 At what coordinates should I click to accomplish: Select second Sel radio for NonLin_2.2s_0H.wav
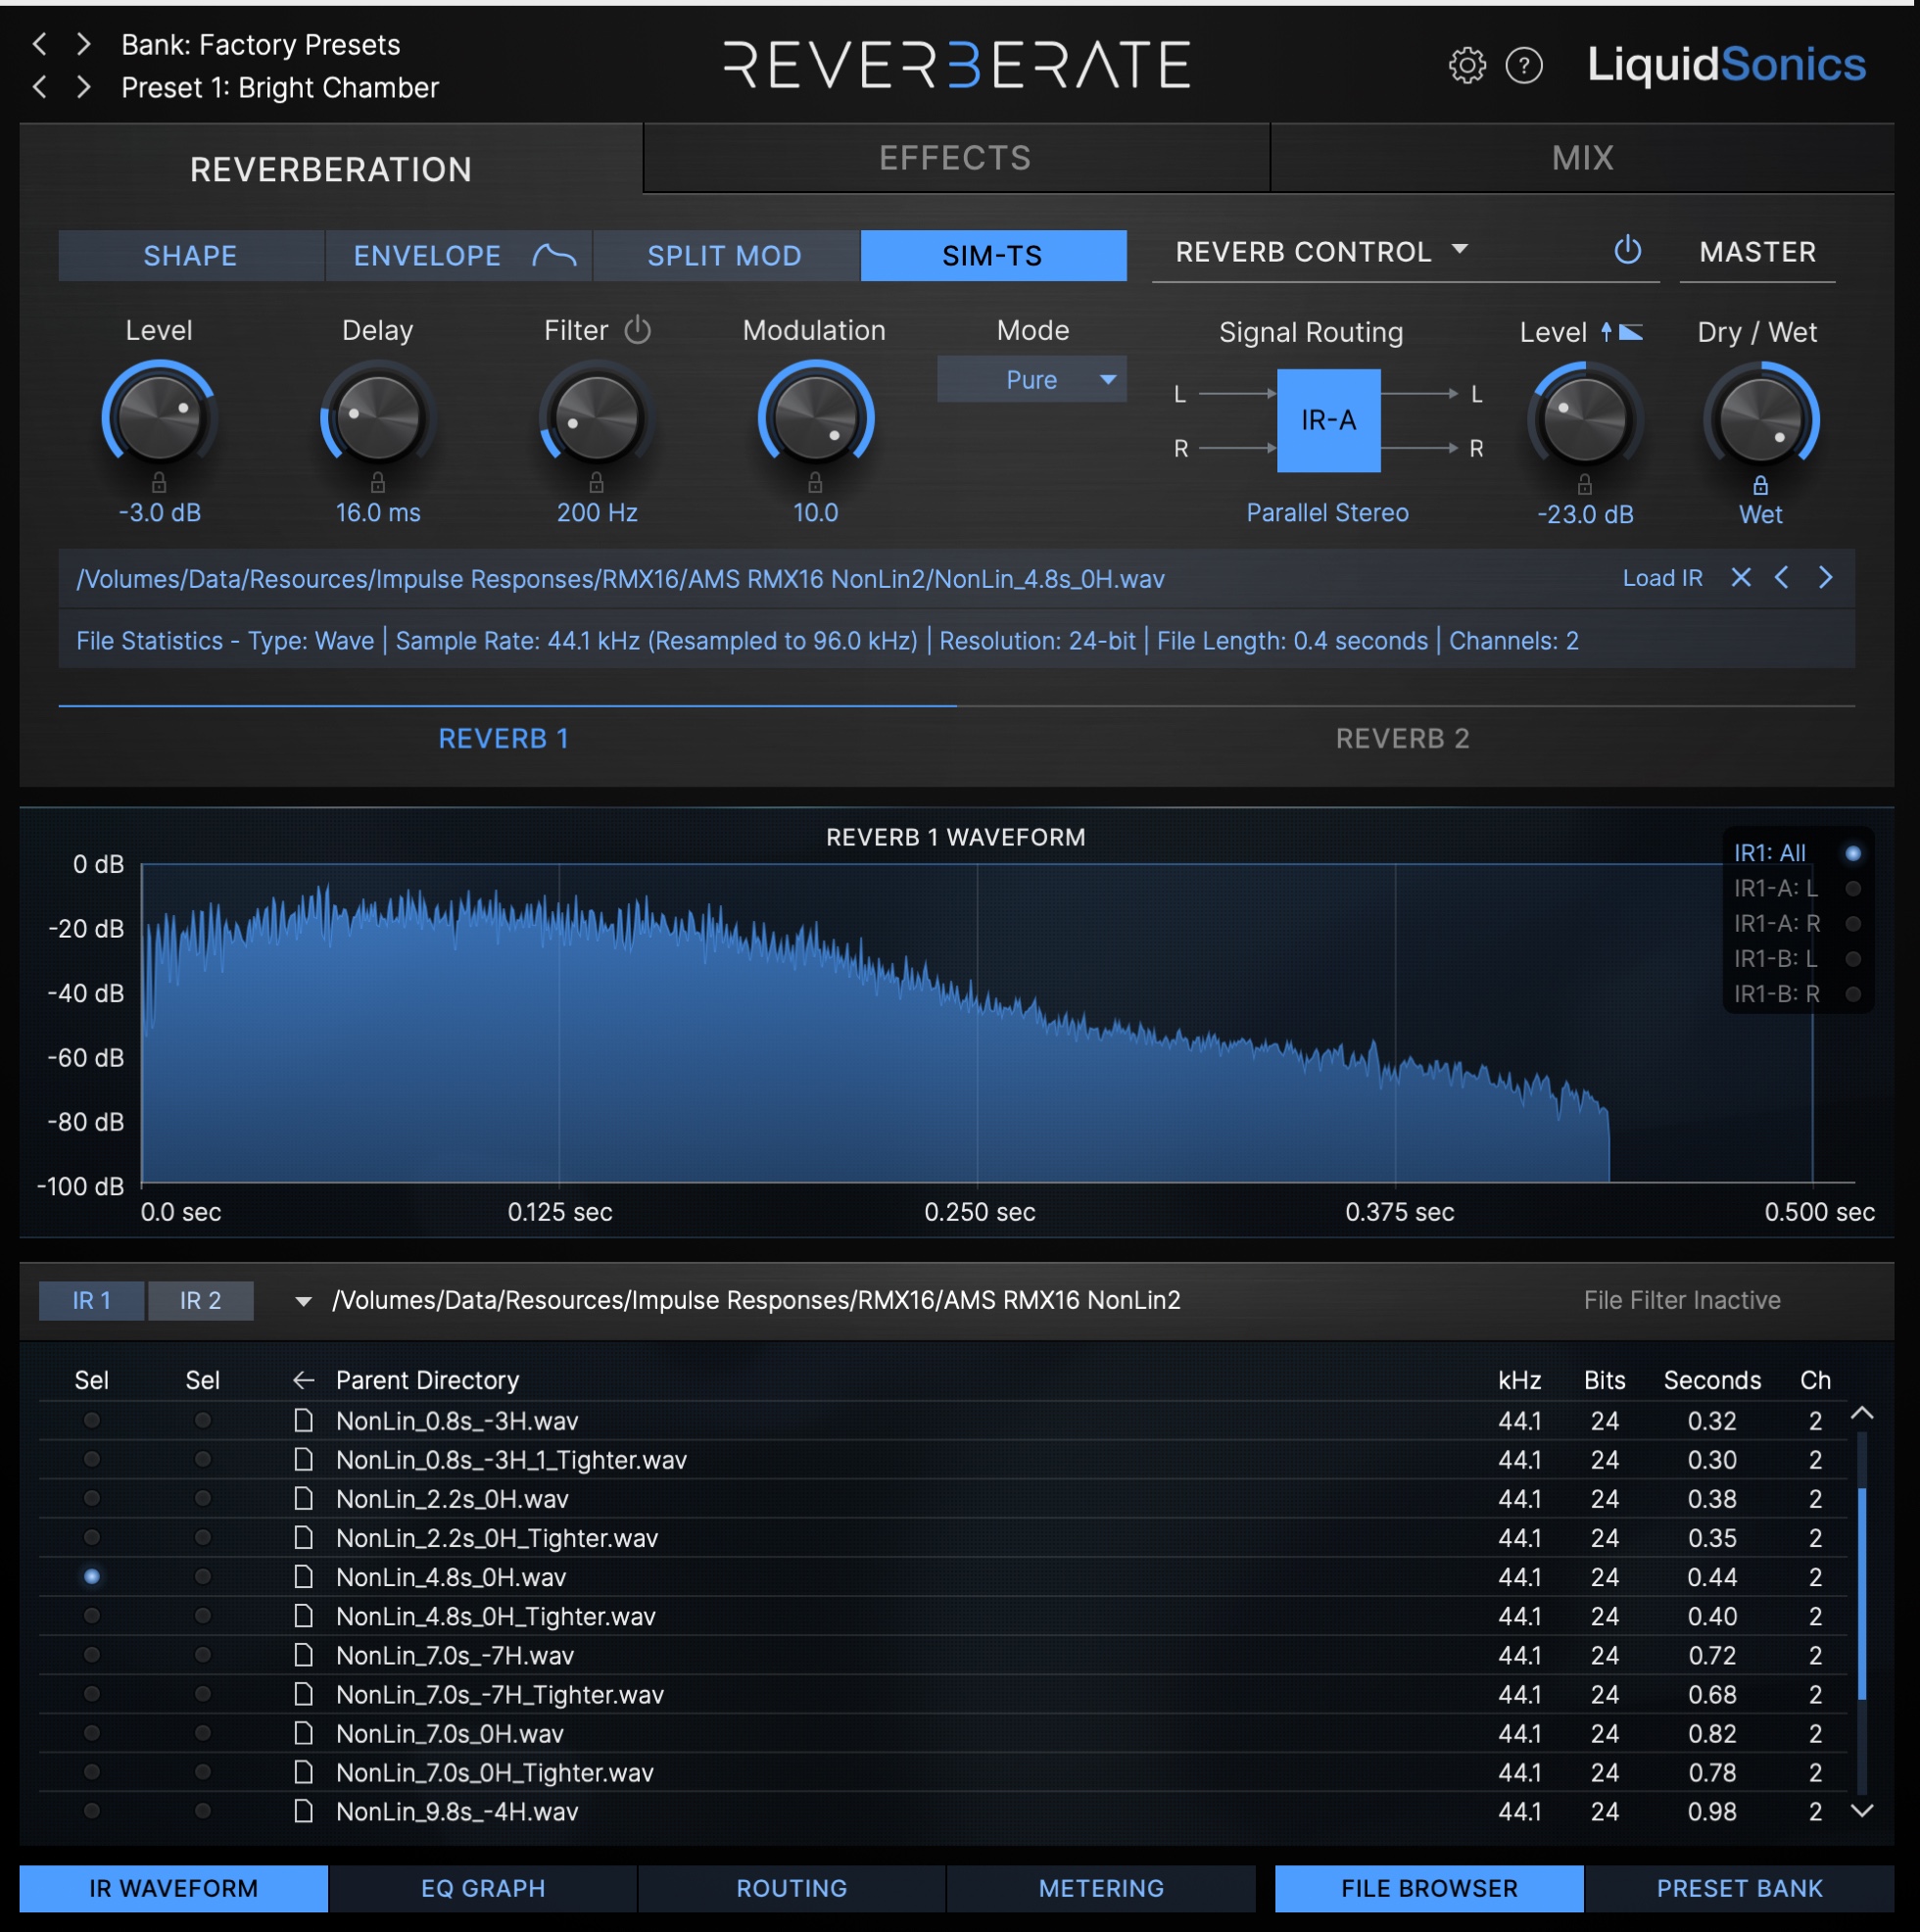pyautogui.click(x=203, y=1498)
